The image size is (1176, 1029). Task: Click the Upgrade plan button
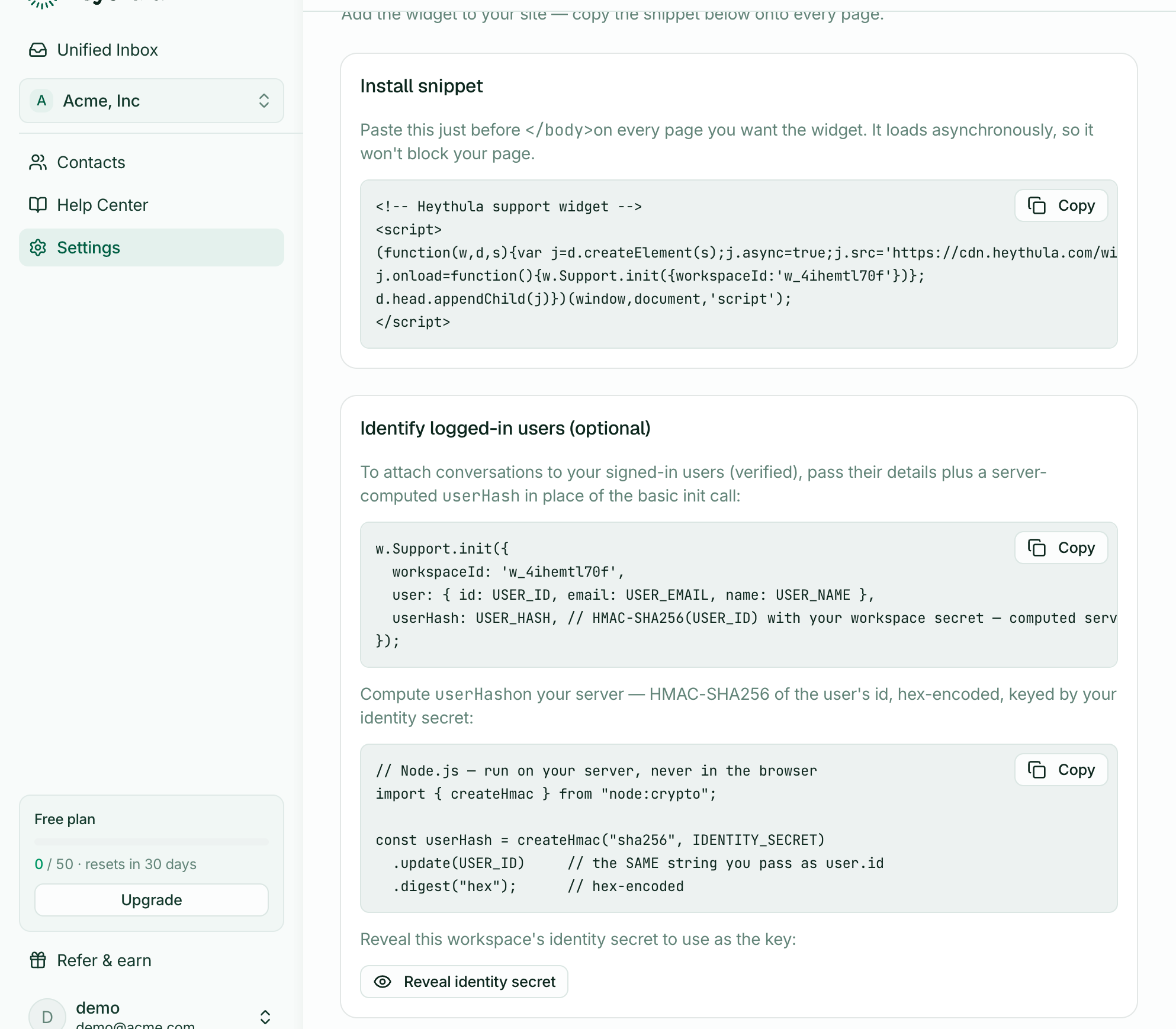[152, 900]
